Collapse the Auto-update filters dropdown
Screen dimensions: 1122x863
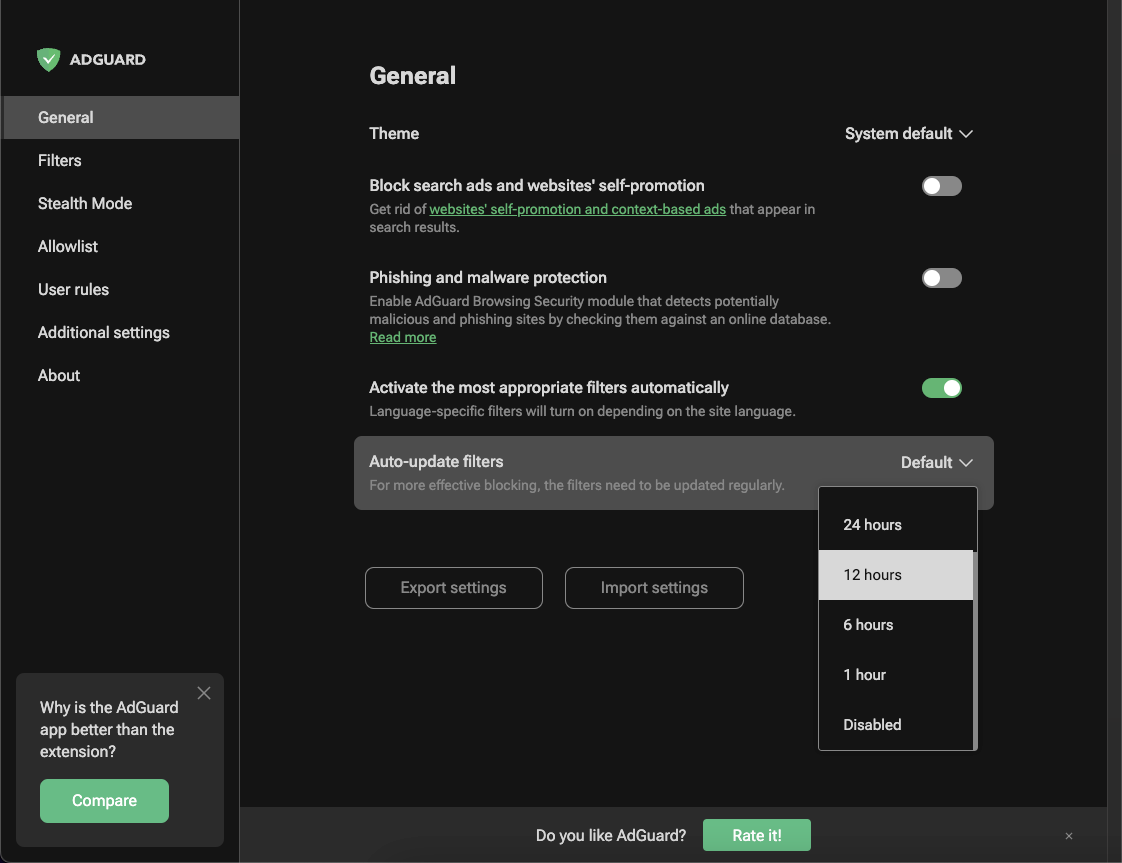pos(935,462)
